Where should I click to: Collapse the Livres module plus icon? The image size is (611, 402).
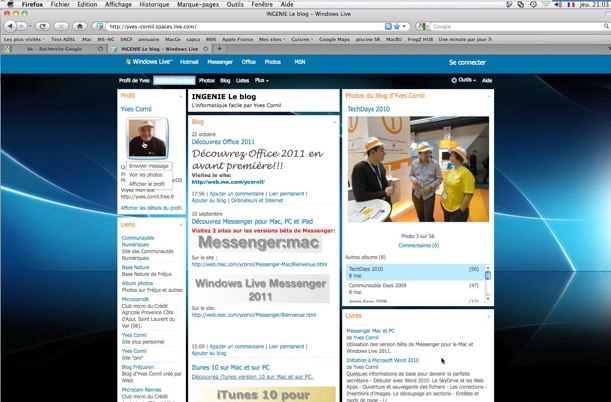click(489, 316)
